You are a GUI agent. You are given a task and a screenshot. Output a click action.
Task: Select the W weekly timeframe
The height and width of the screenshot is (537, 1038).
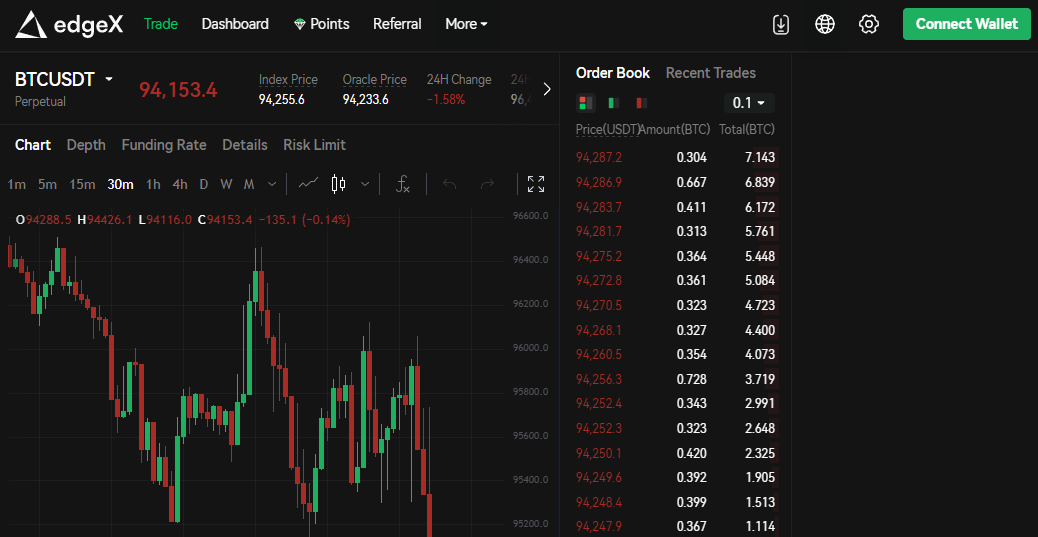(226, 184)
